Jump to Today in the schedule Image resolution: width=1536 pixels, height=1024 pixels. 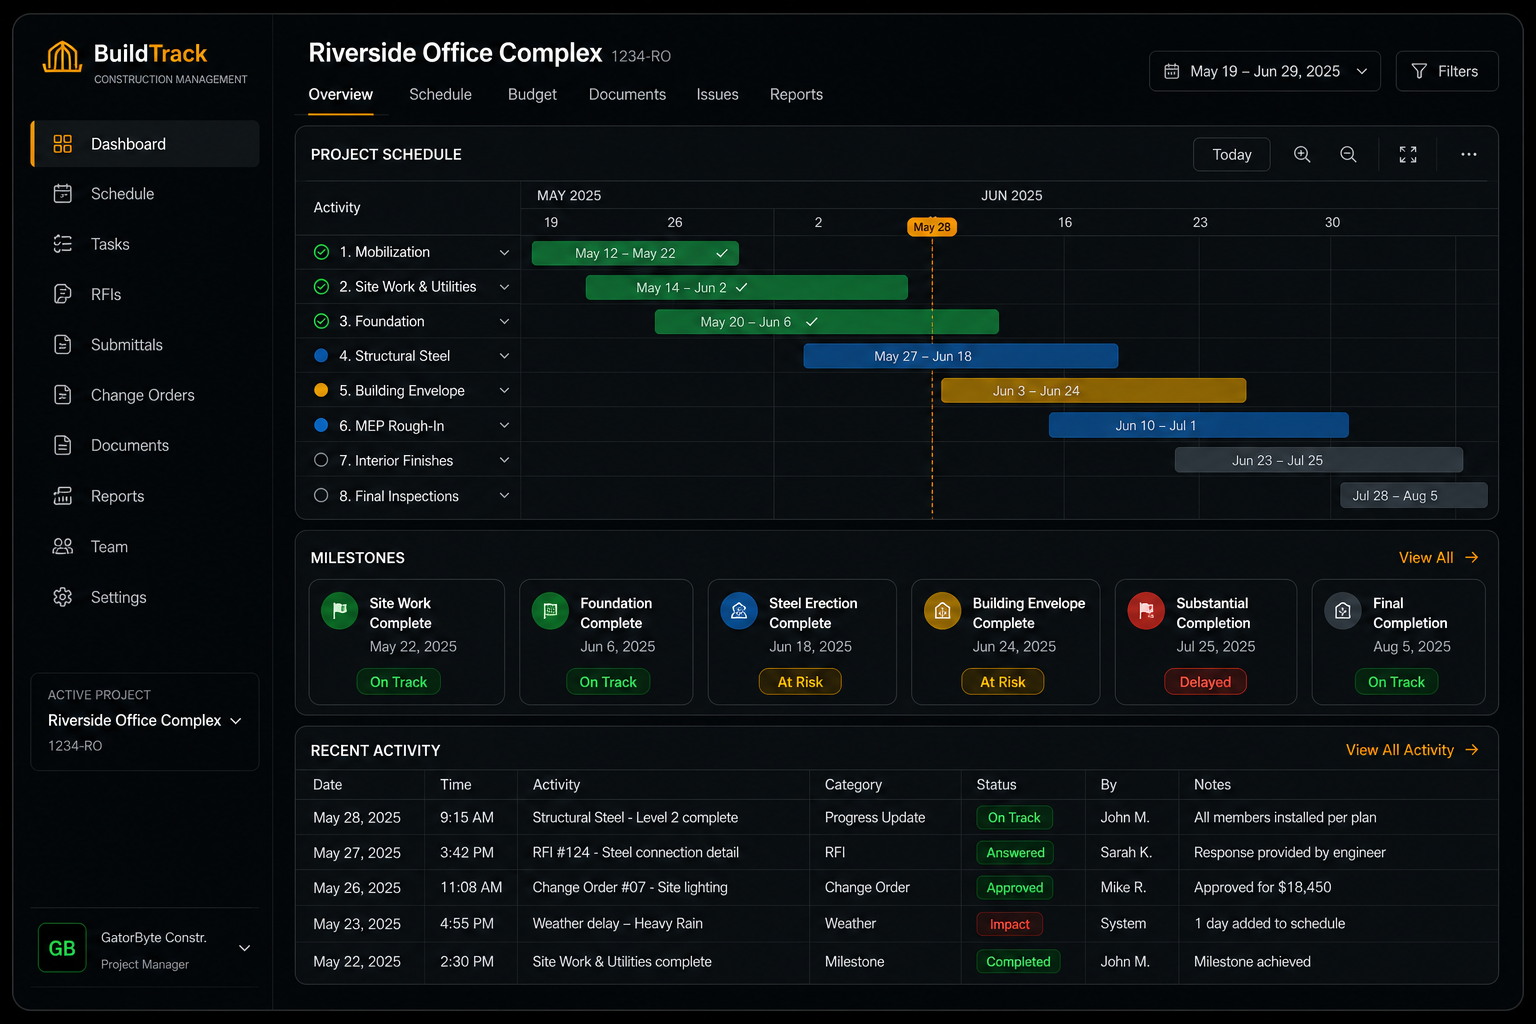(1232, 154)
